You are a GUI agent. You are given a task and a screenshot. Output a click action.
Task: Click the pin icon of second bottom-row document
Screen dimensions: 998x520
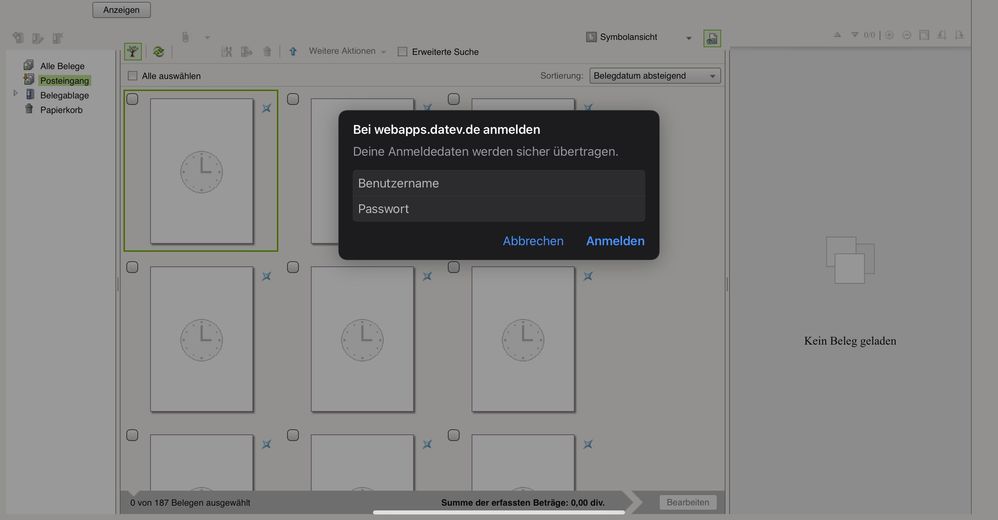(x=427, y=444)
